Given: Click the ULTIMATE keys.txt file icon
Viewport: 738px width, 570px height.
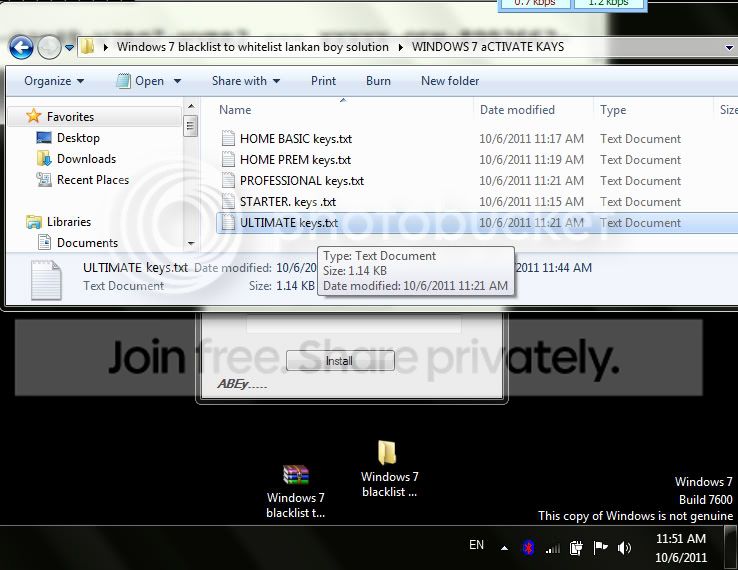Looking at the screenshot, I should click(x=228, y=222).
